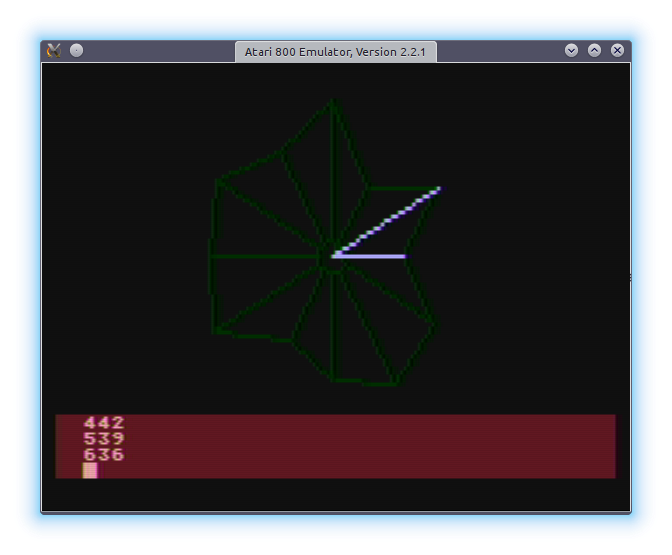
Task: Click the bright horizontal purple line
Action: (369, 256)
